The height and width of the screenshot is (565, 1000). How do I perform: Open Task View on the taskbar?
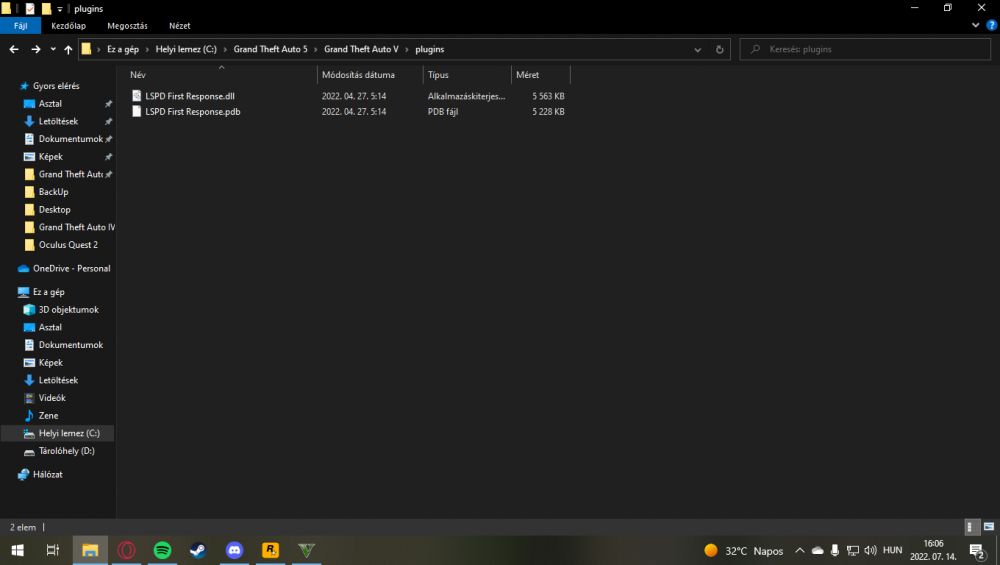pyautogui.click(x=53, y=550)
